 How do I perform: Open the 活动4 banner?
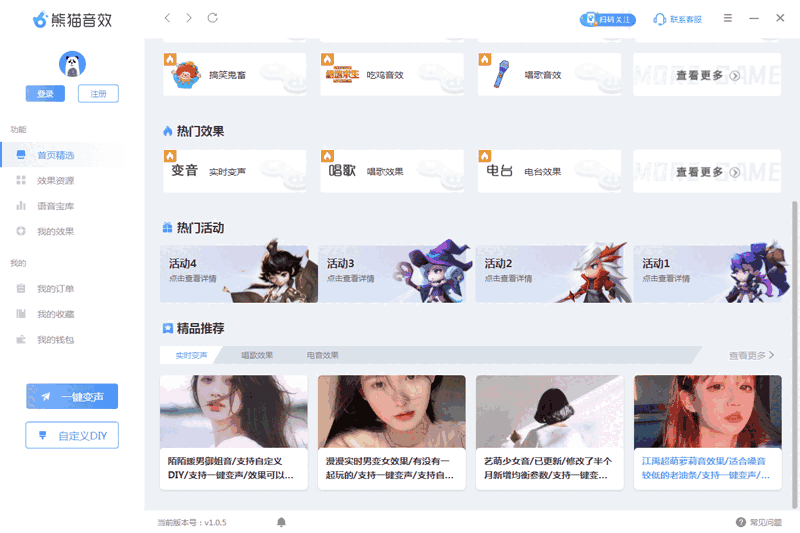[238, 273]
